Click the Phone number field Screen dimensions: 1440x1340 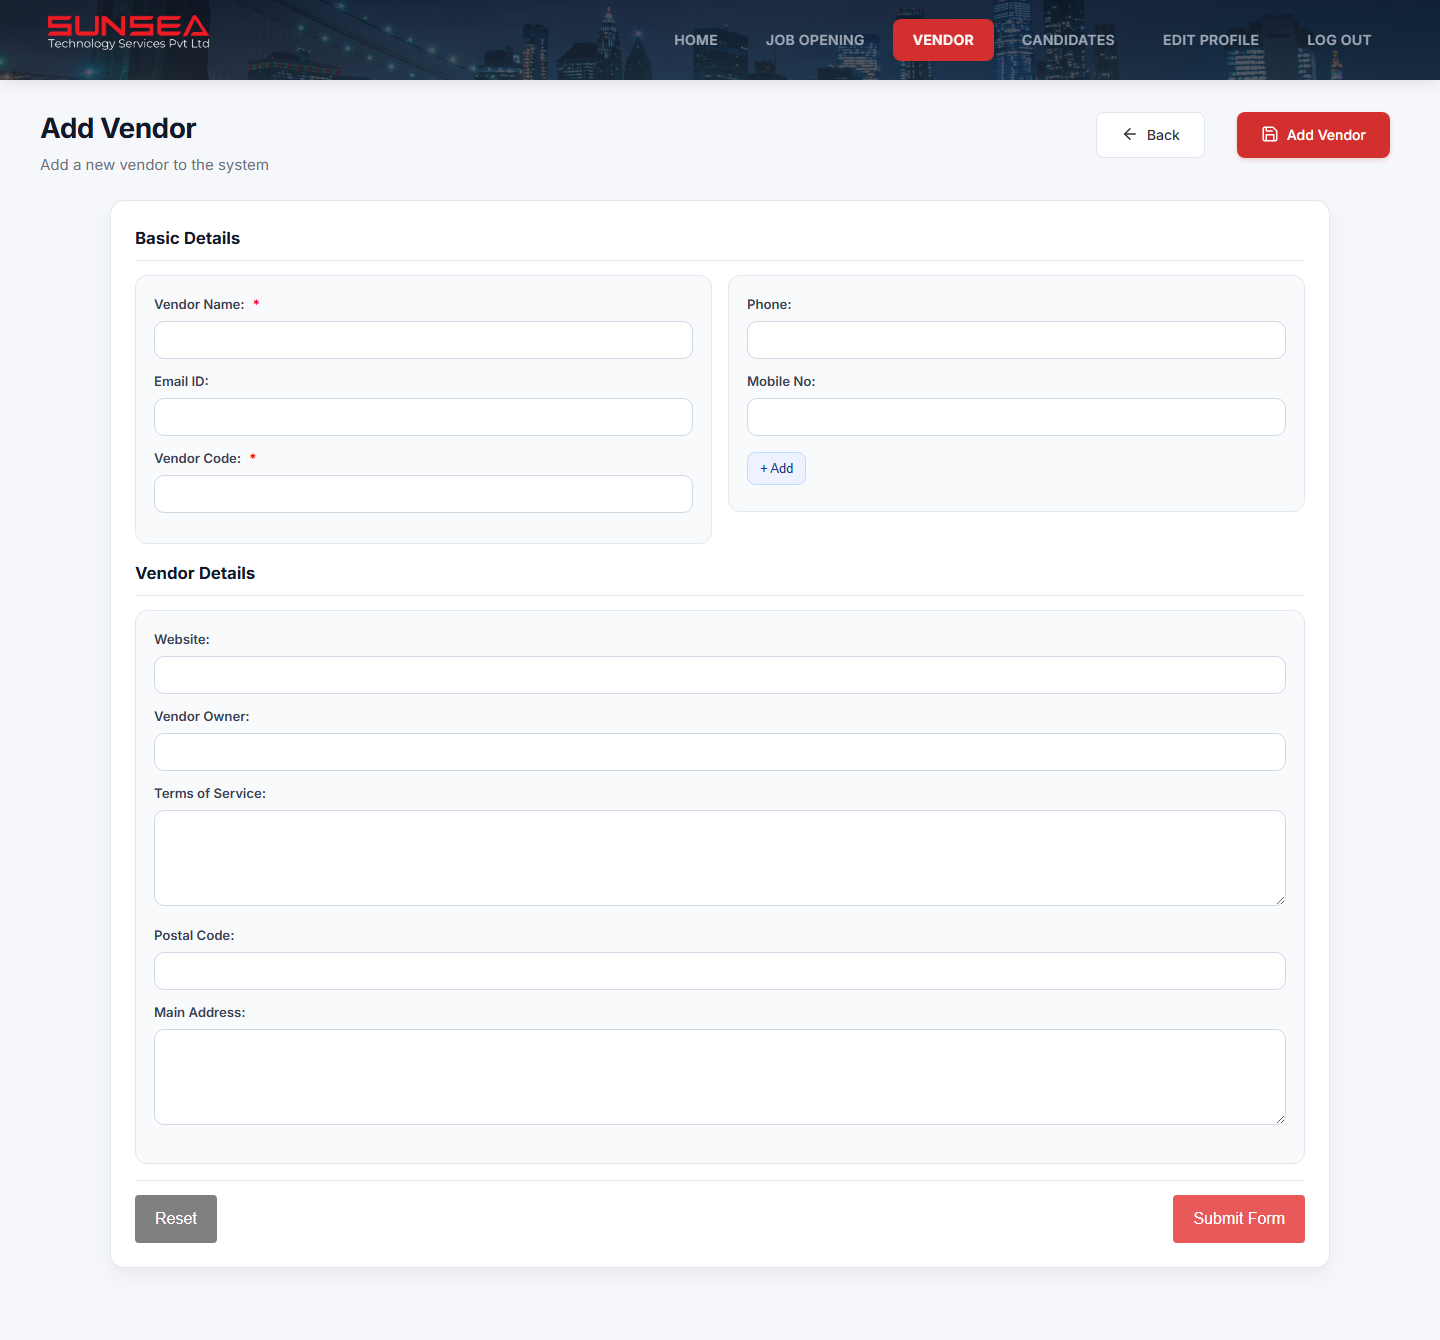click(1016, 340)
